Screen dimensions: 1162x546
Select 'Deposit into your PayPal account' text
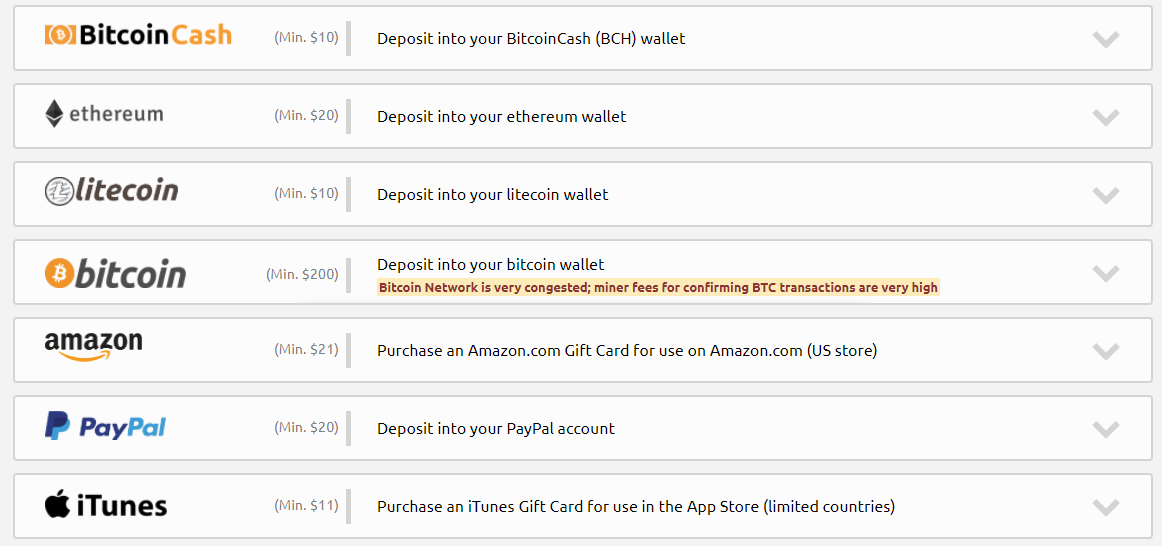point(495,429)
